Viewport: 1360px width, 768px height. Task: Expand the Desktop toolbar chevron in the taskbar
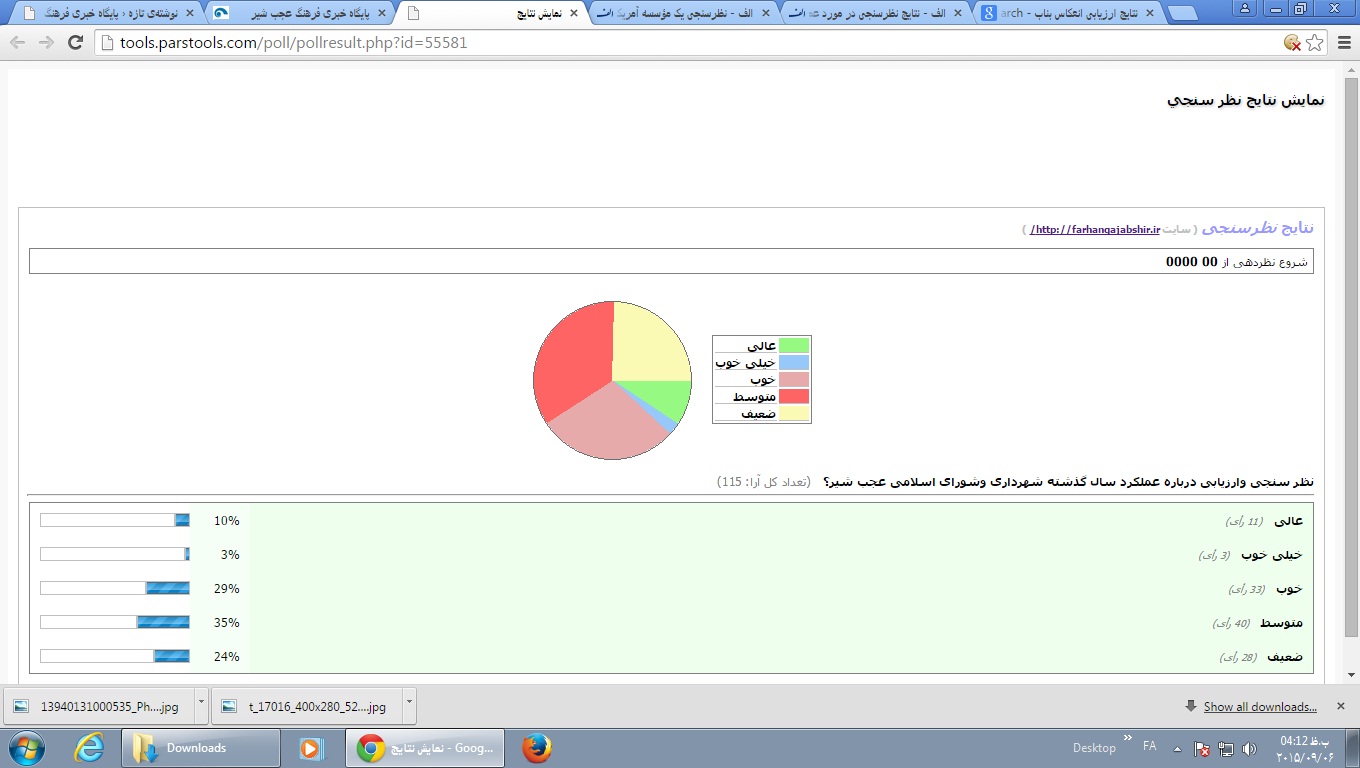(1128, 740)
